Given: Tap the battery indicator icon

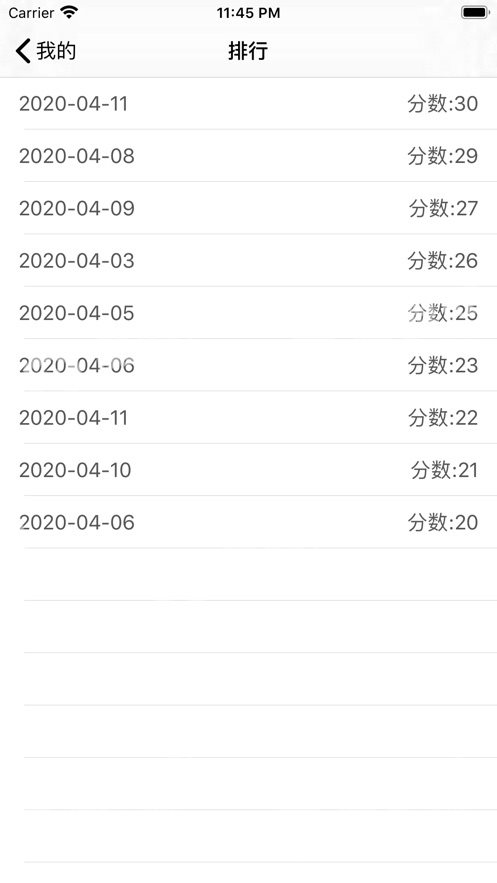Looking at the screenshot, I should [x=475, y=12].
